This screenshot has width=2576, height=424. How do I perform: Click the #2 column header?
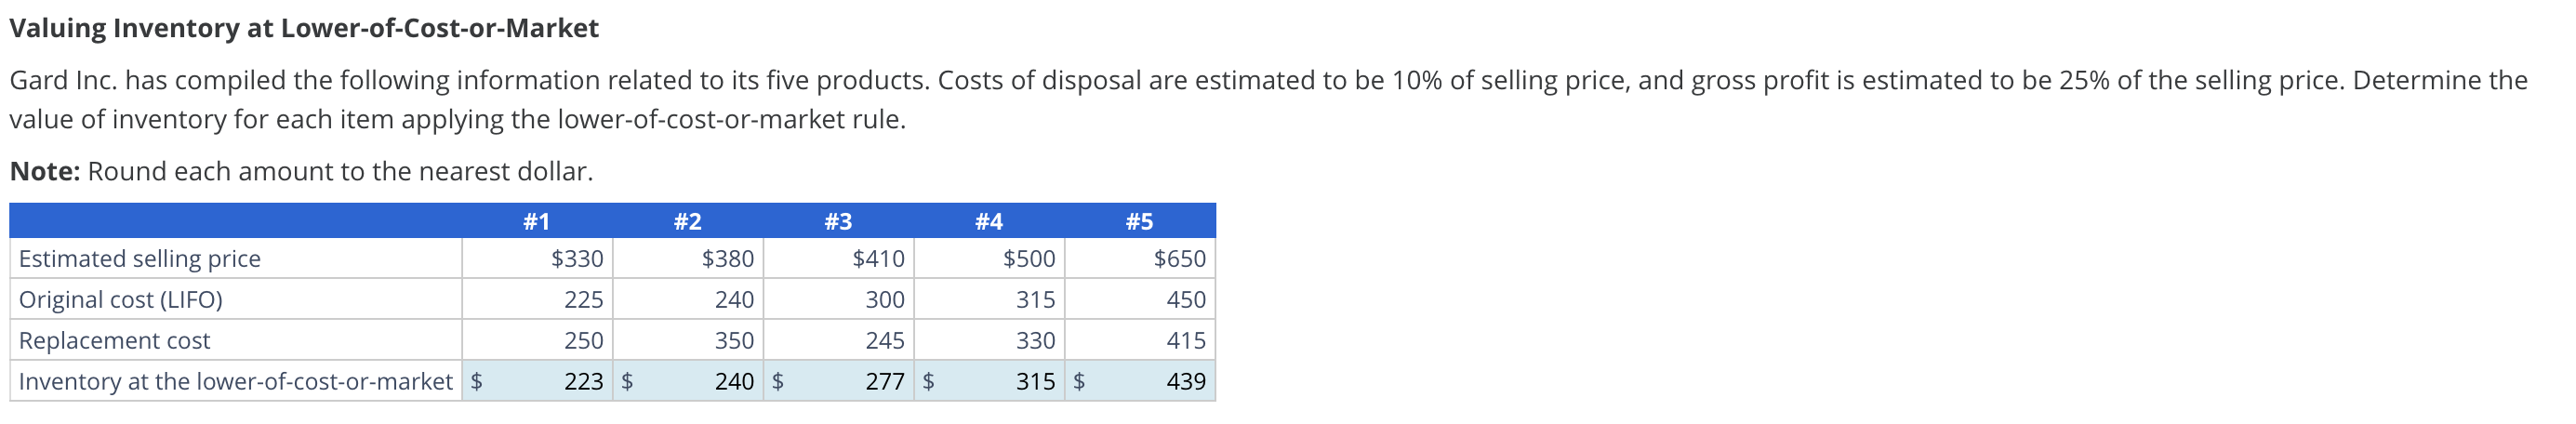click(688, 221)
